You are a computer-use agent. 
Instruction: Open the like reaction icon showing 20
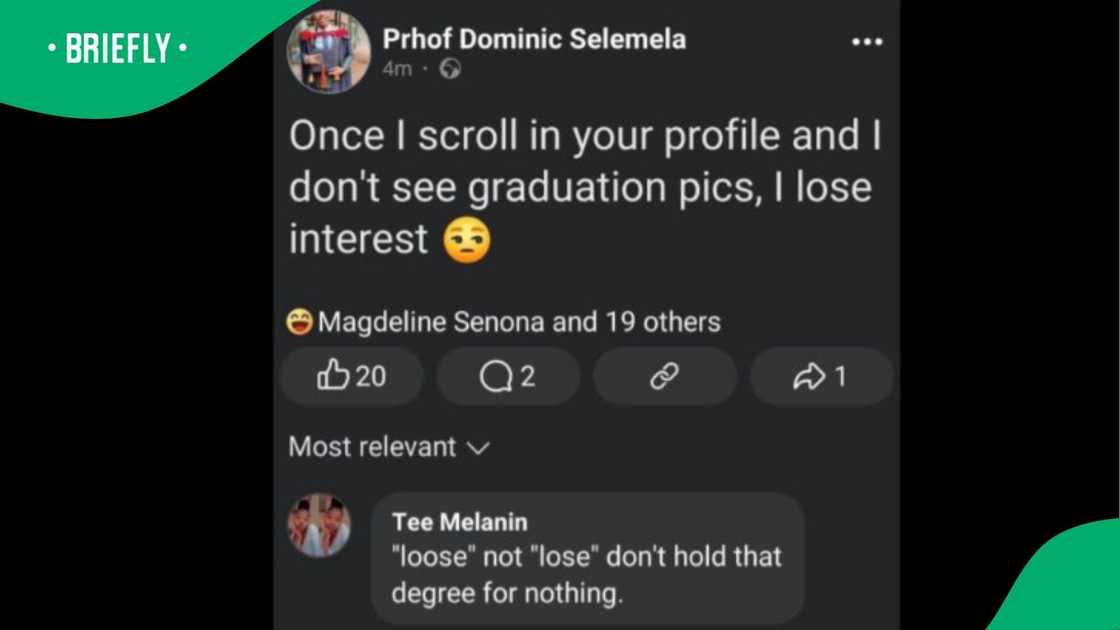click(351, 376)
